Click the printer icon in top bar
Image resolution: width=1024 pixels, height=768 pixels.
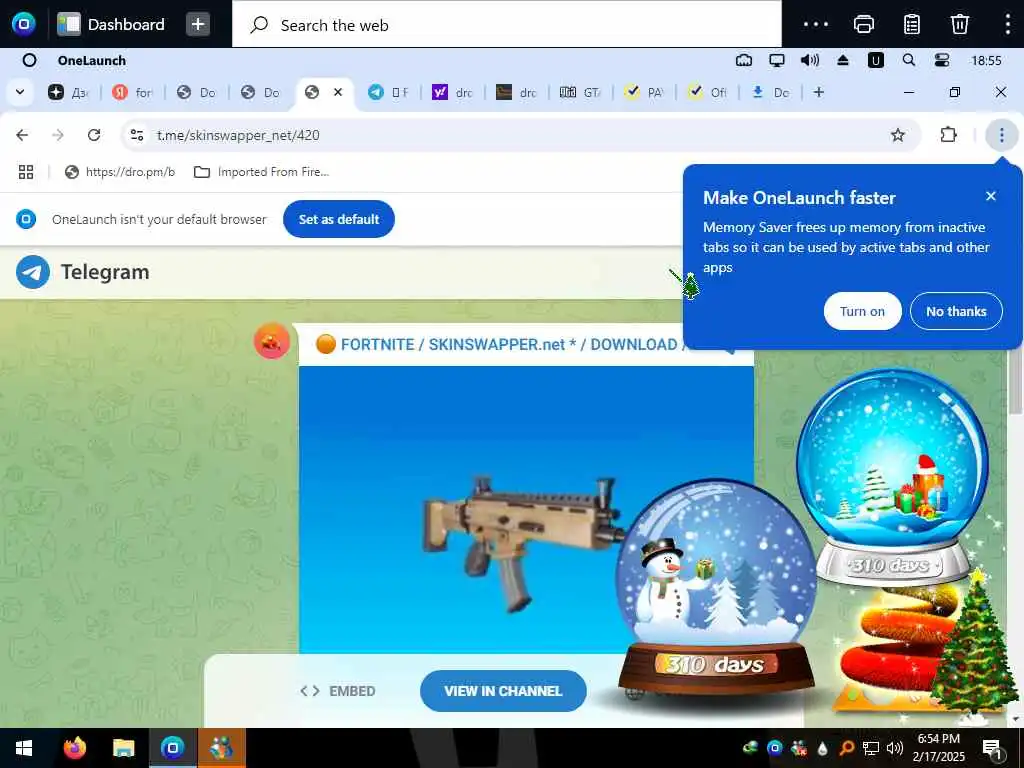(863, 24)
